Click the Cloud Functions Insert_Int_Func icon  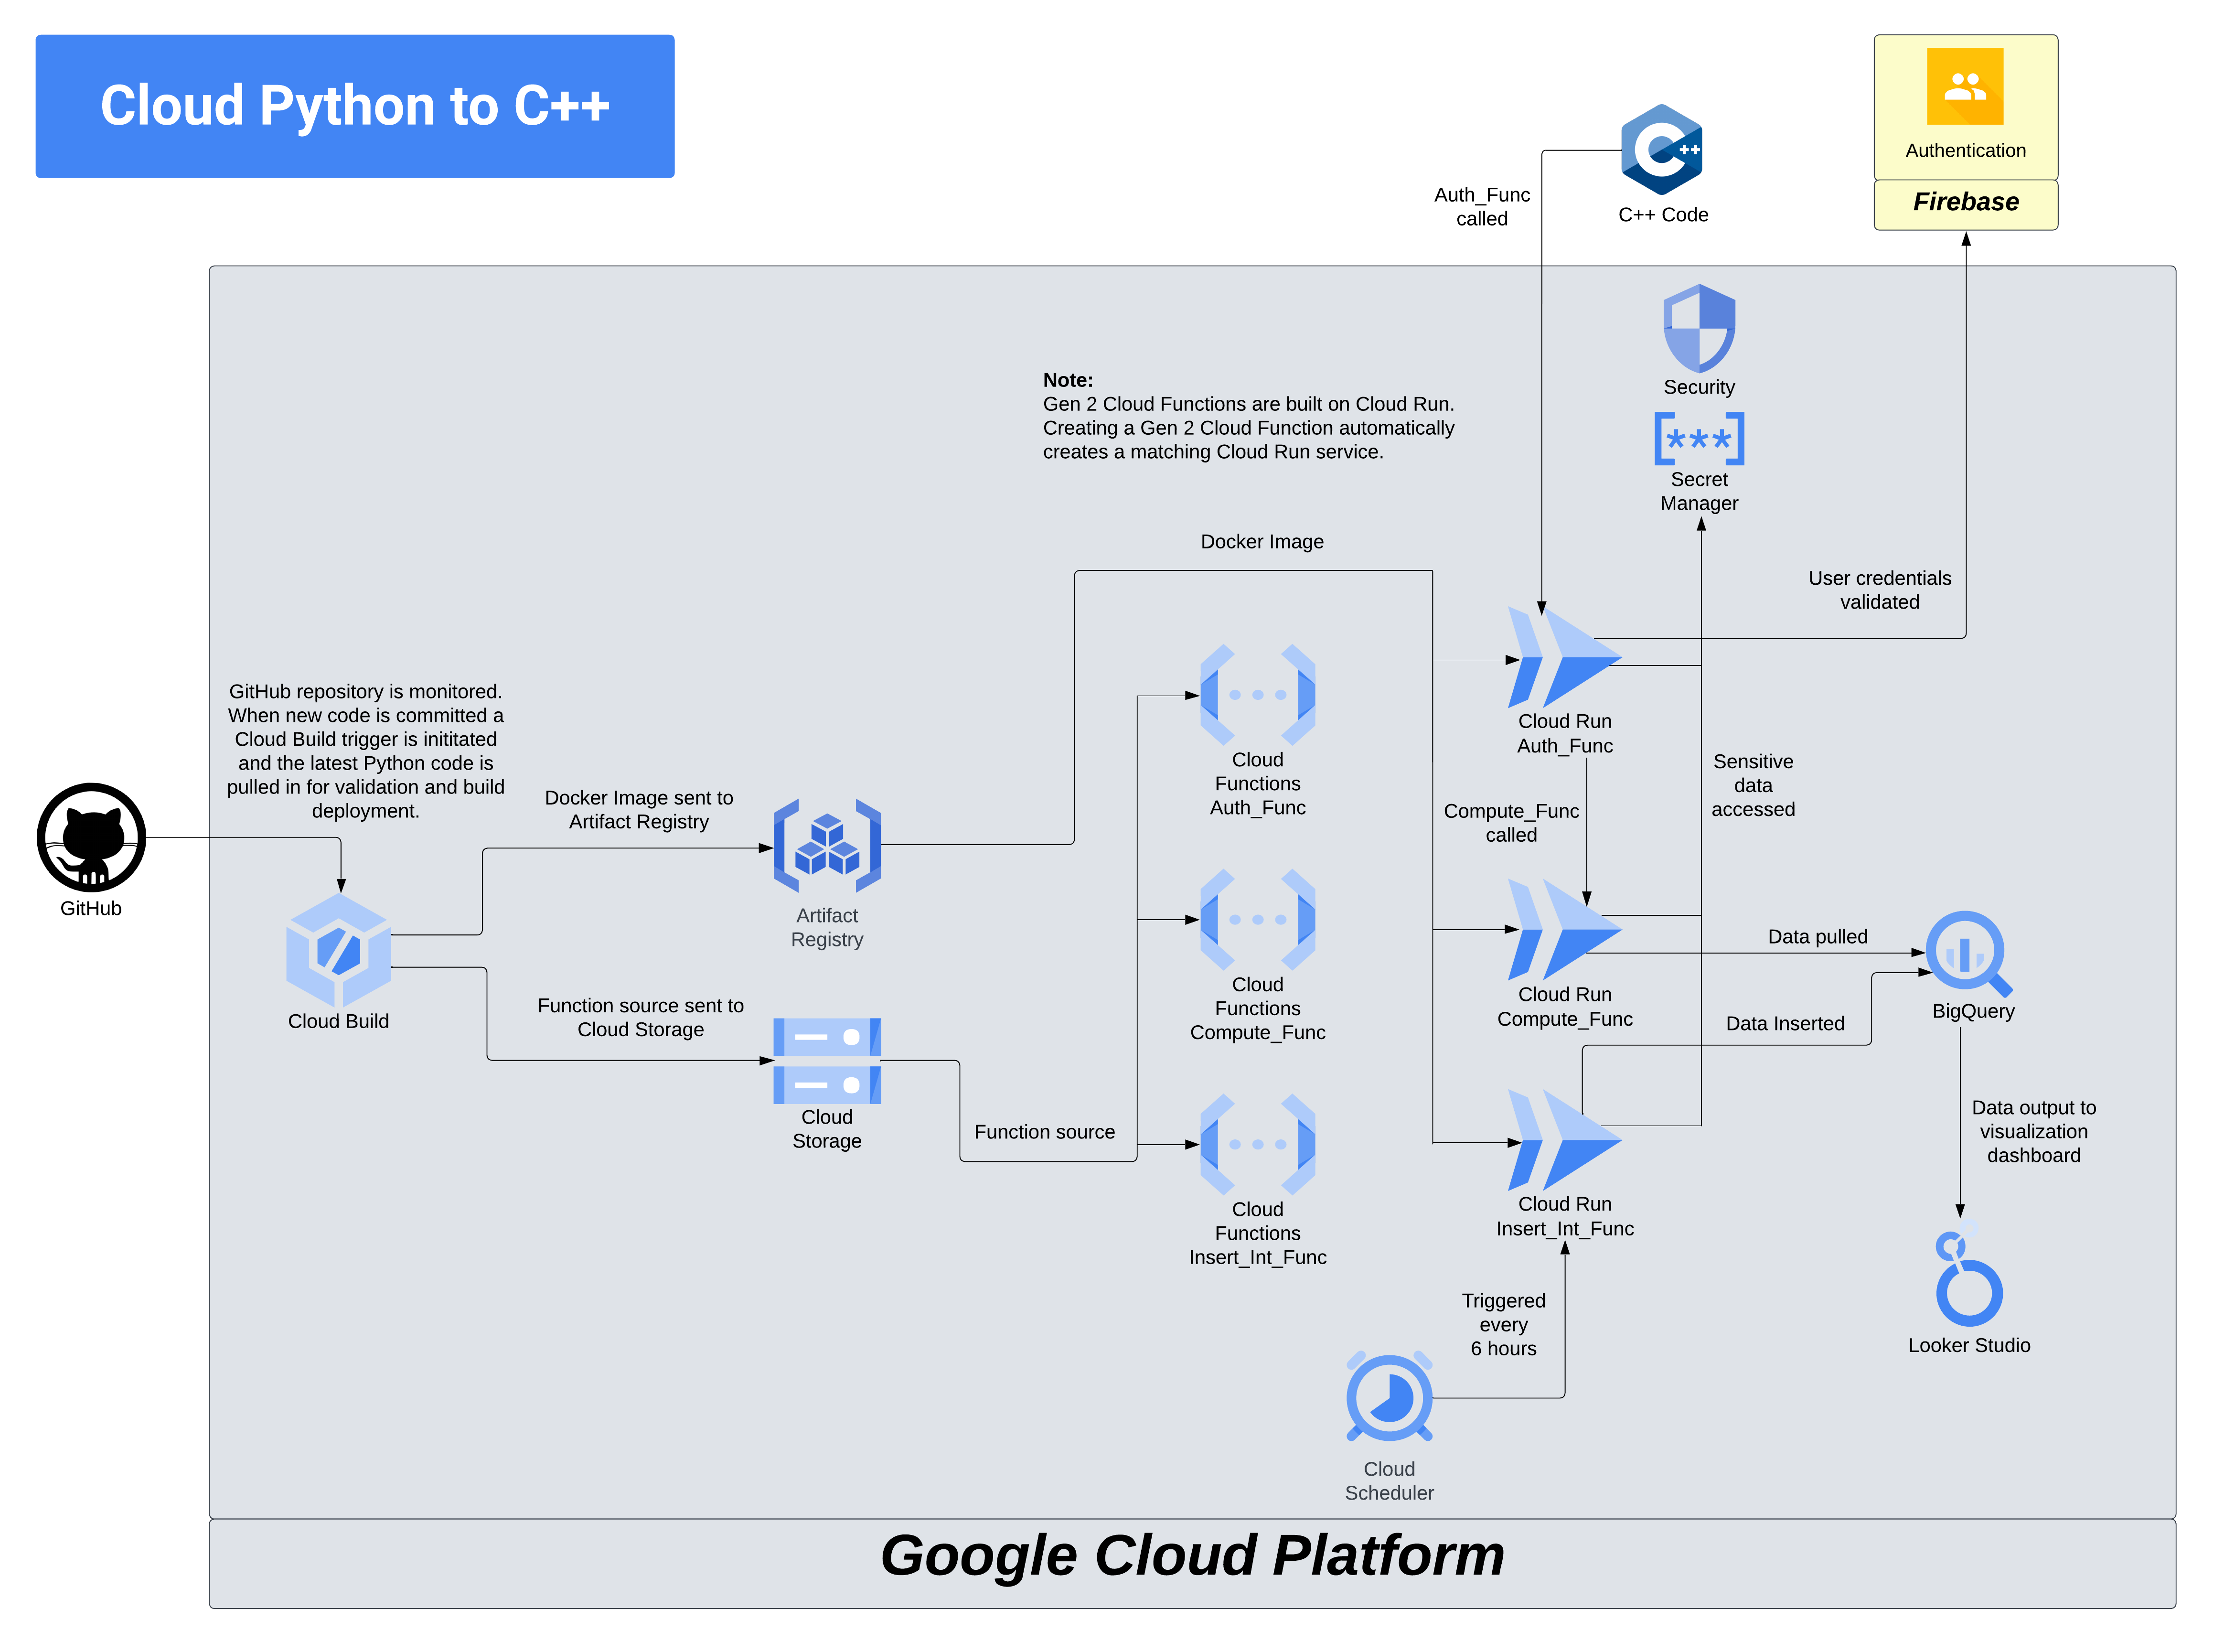tap(1257, 1144)
